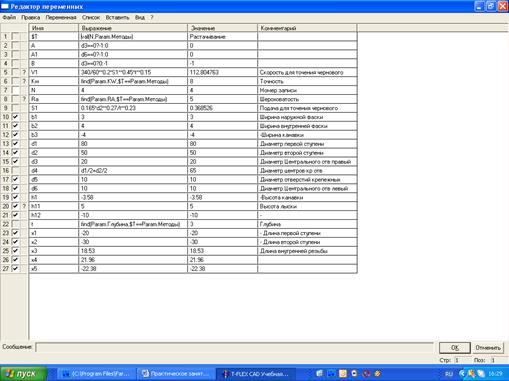Click the Сообщение message field
This screenshot has height=381, width=509.
coord(235,347)
